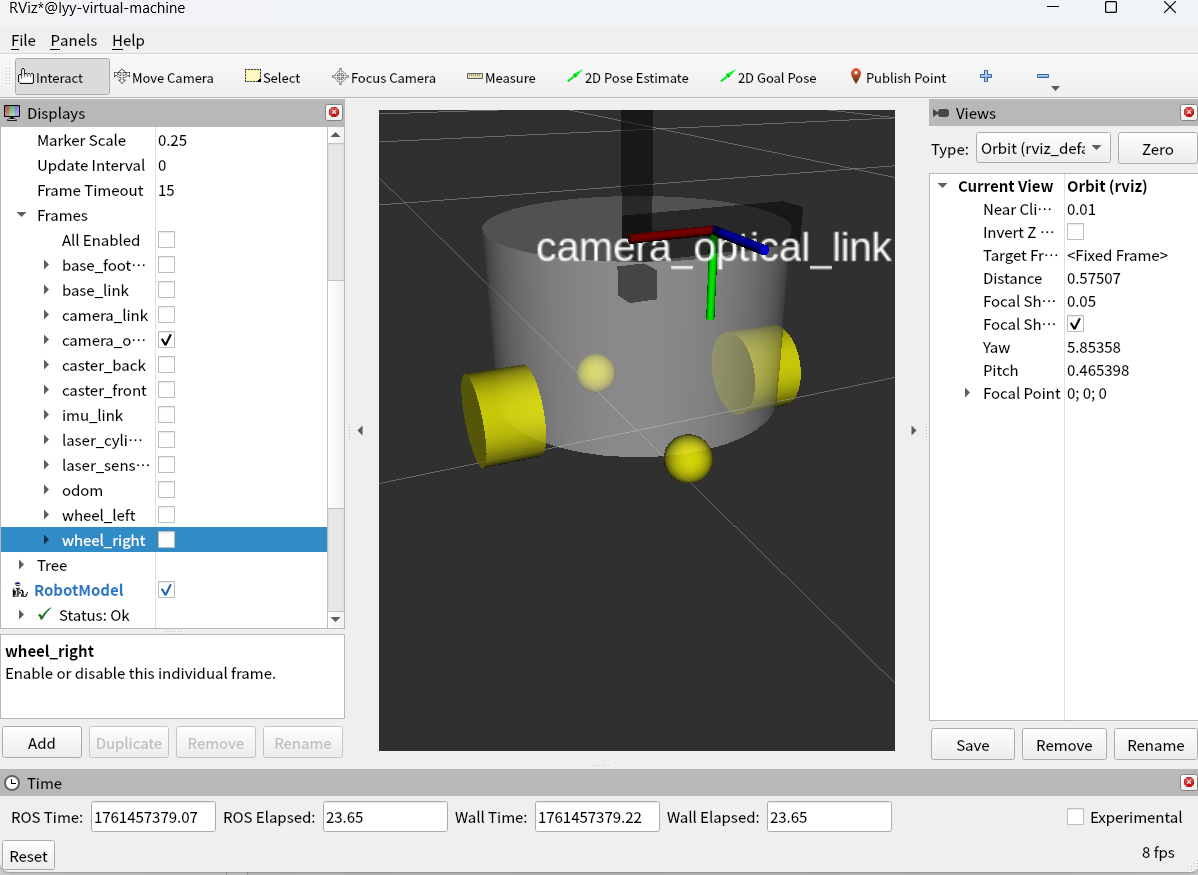
Task: Collapse left panel with arrow handle
Action: pos(361,430)
